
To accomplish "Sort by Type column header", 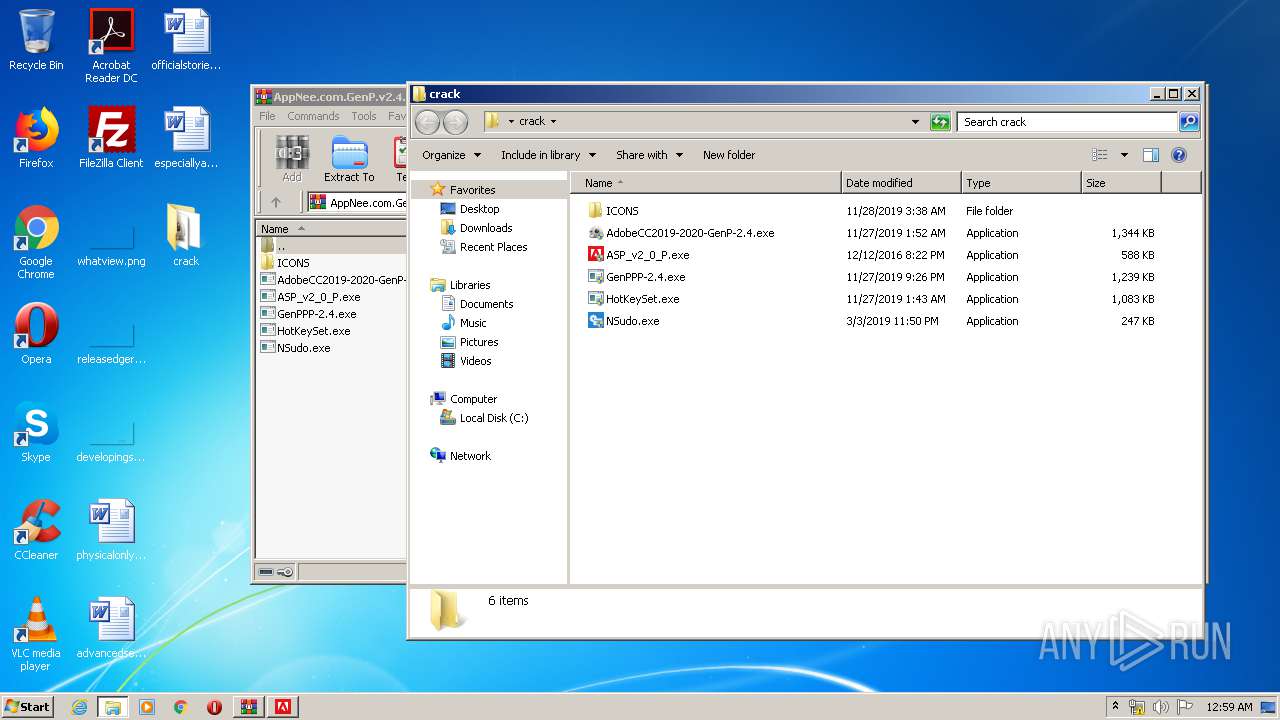I will pyautogui.click(x=1021, y=183).
